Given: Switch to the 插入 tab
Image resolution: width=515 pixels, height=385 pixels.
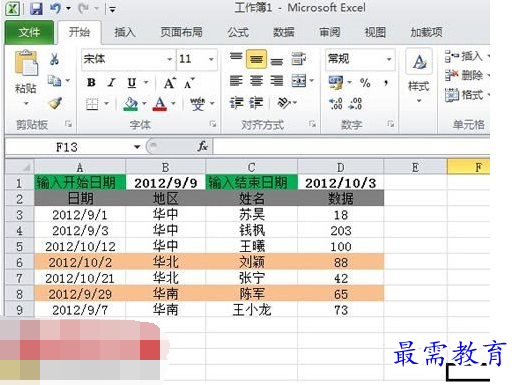Looking at the screenshot, I should [125, 32].
